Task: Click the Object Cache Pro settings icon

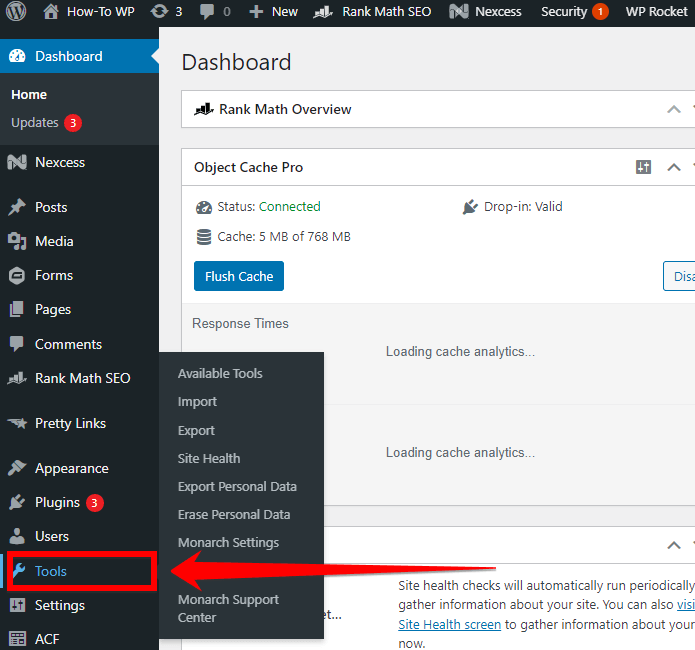Action: coord(644,167)
